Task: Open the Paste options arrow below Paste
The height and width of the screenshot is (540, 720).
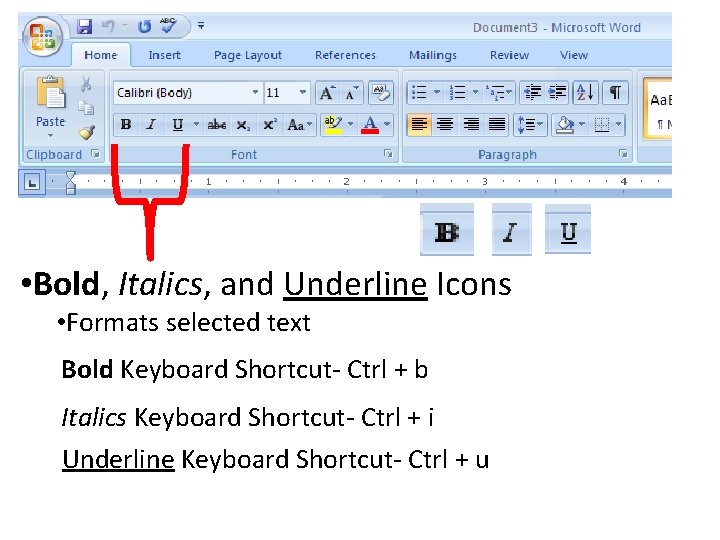Action: 51,135
